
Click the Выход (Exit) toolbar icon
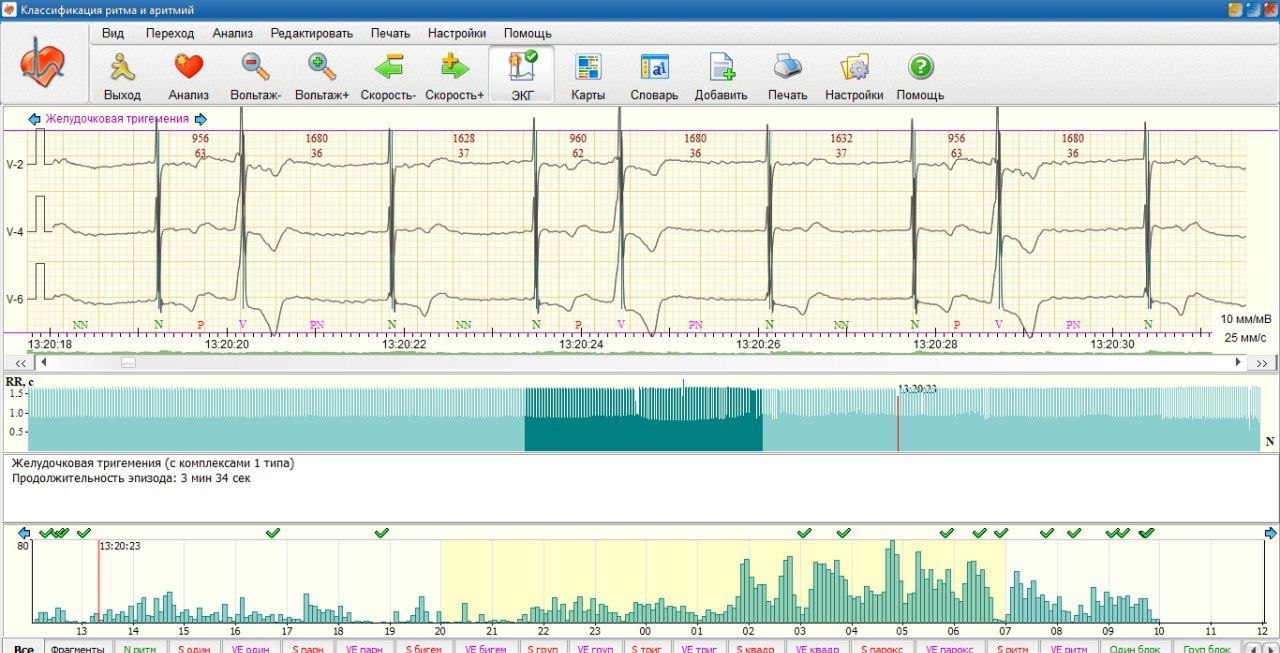click(122, 69)
